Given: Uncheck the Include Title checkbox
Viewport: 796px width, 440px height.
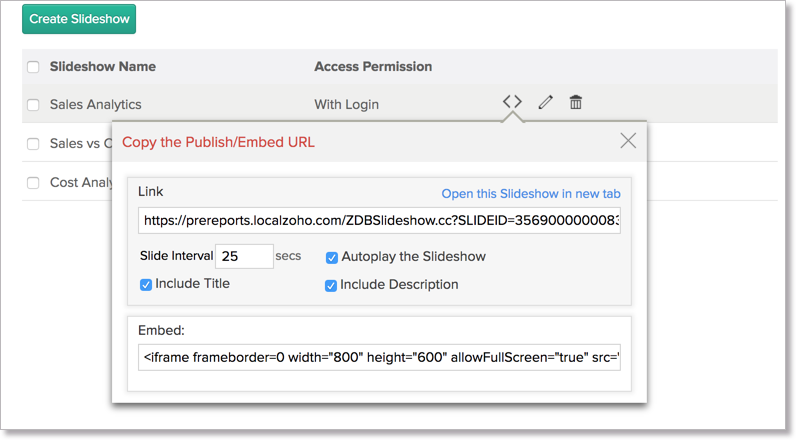Looking at the screenshot, I should click(147, 284).
